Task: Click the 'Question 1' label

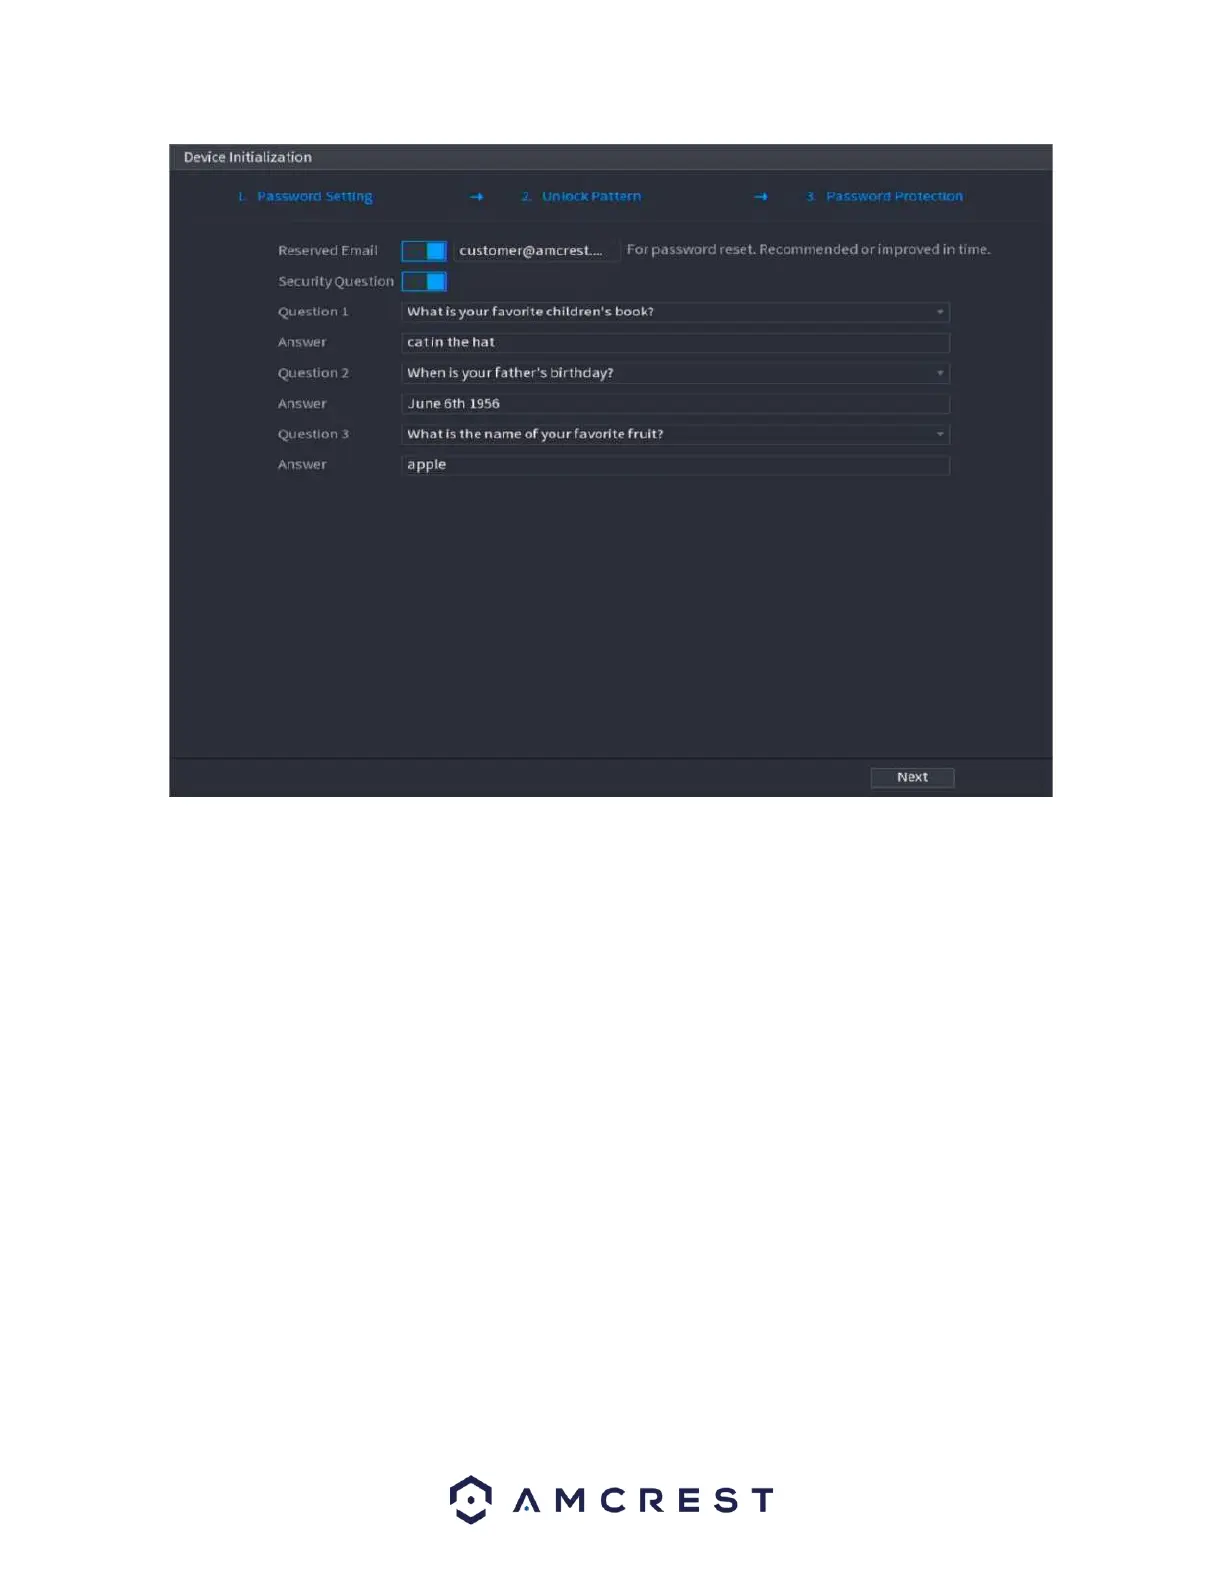Action: pos(313,312)
